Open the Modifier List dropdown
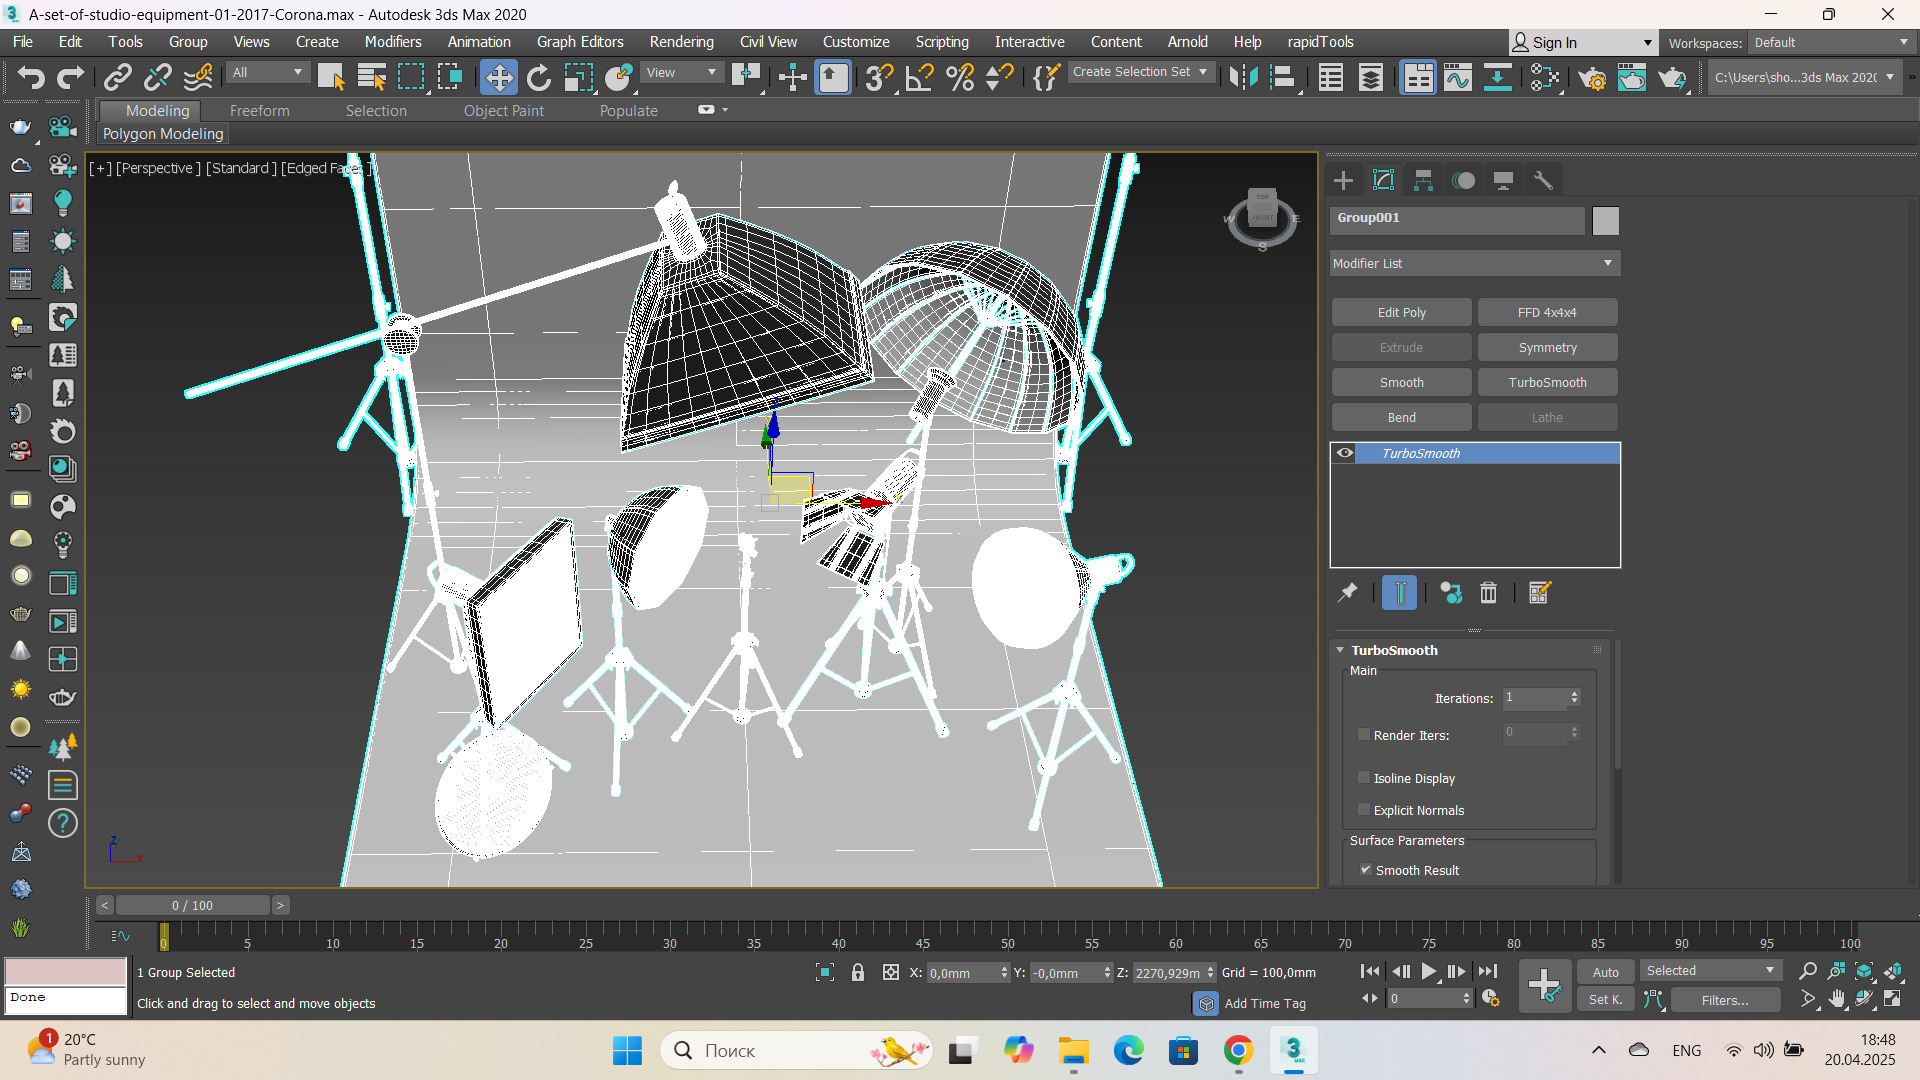The image size is (1920, 1080). point(1474,263)
